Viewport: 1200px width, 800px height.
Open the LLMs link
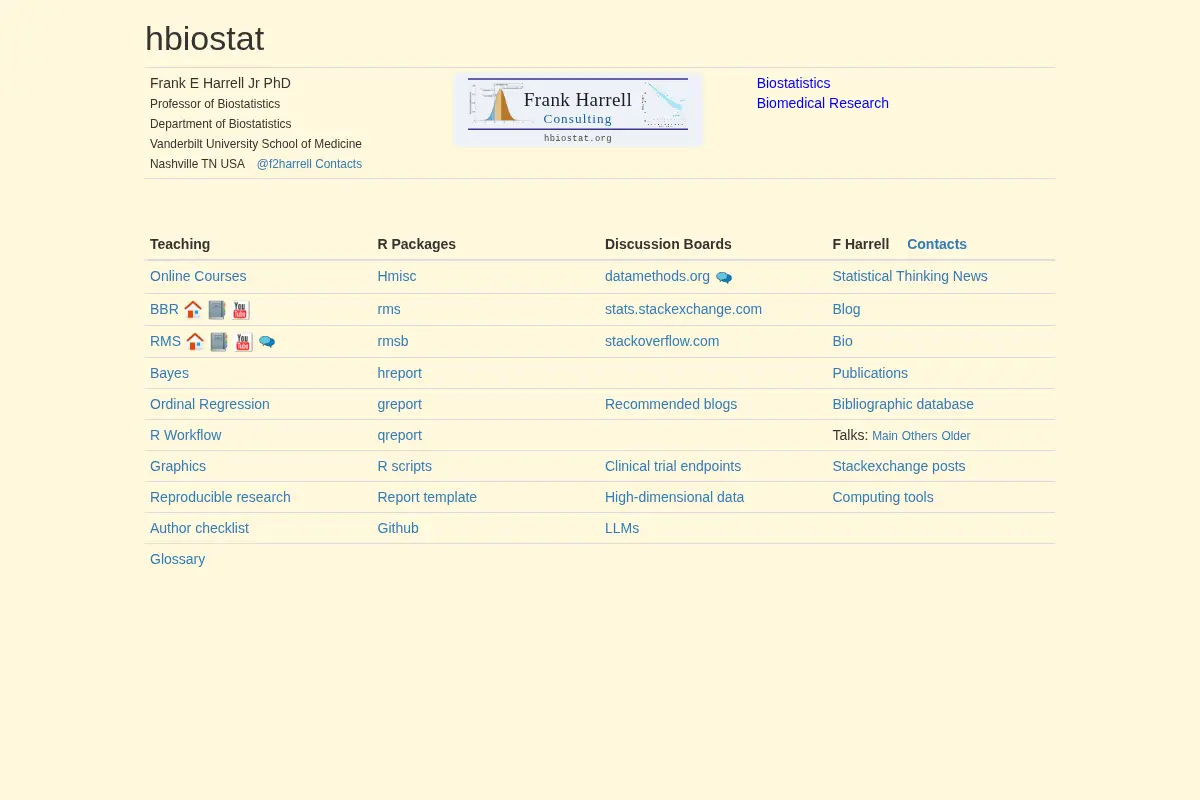tap(622, 528)
